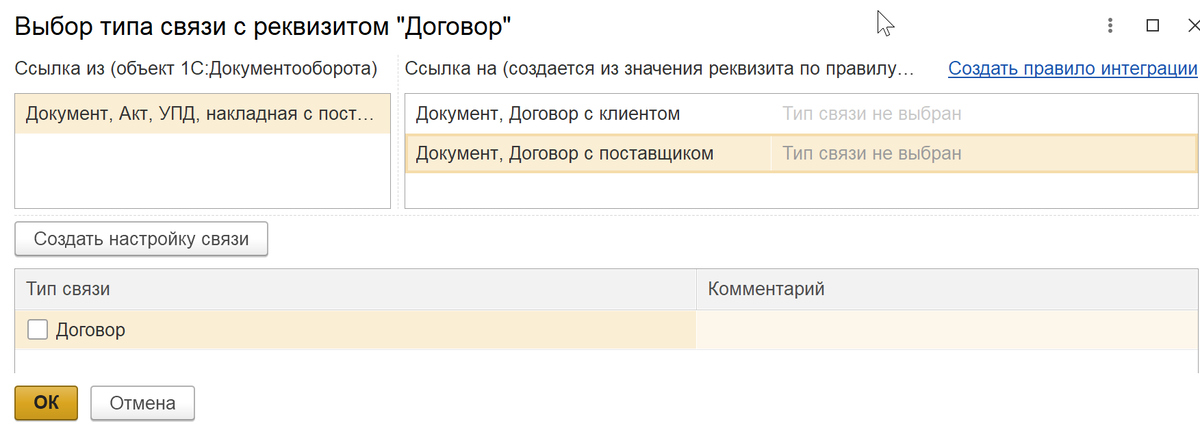Screen dimensions: 1200x428
Task: Select the "Документ, Акт, УПД, накладная" source row
Action: click(x=201, y=113)
